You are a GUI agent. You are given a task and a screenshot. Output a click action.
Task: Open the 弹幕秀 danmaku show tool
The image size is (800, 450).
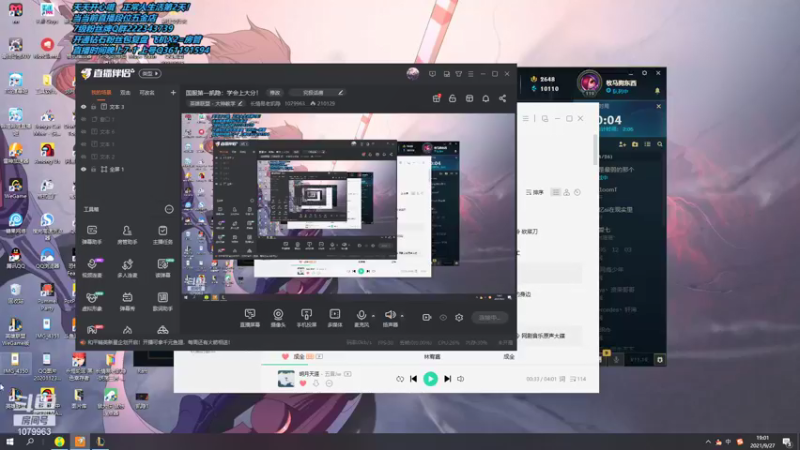(x=127, y=301)
